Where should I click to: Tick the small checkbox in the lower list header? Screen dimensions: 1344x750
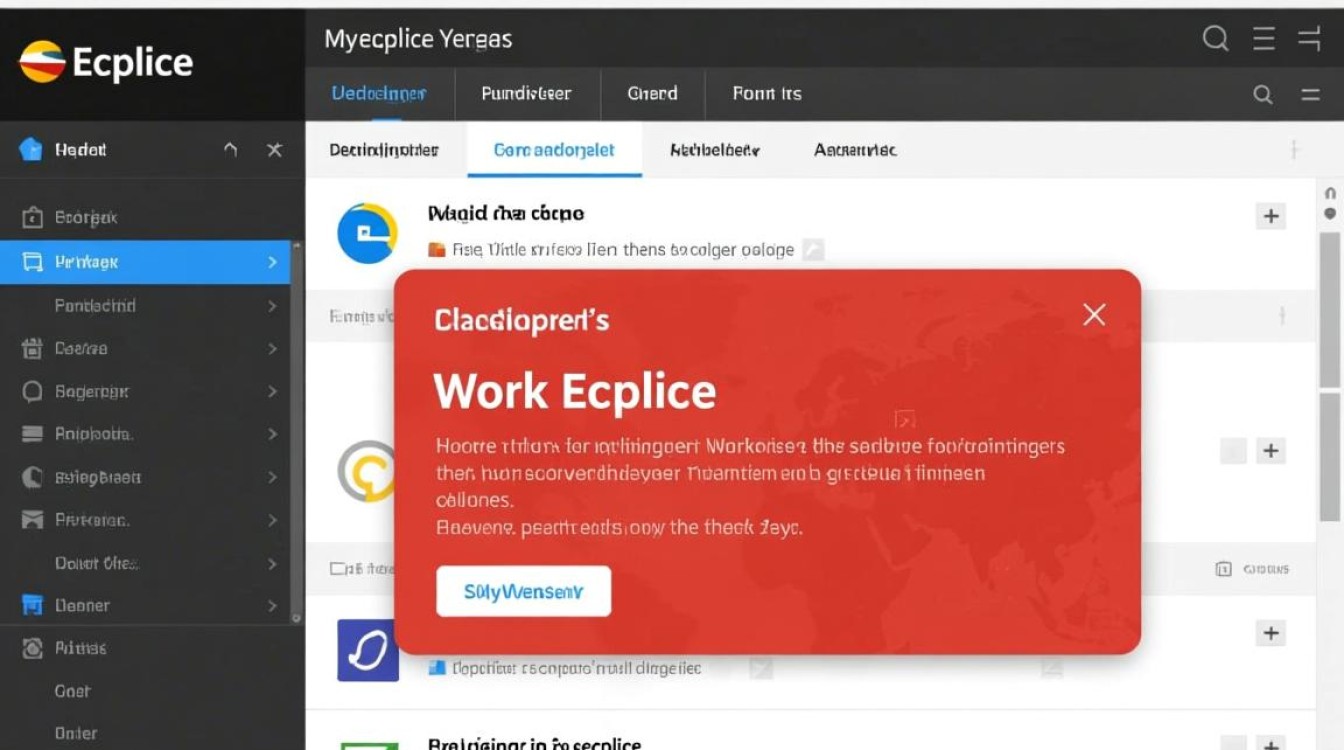[338, 568]
